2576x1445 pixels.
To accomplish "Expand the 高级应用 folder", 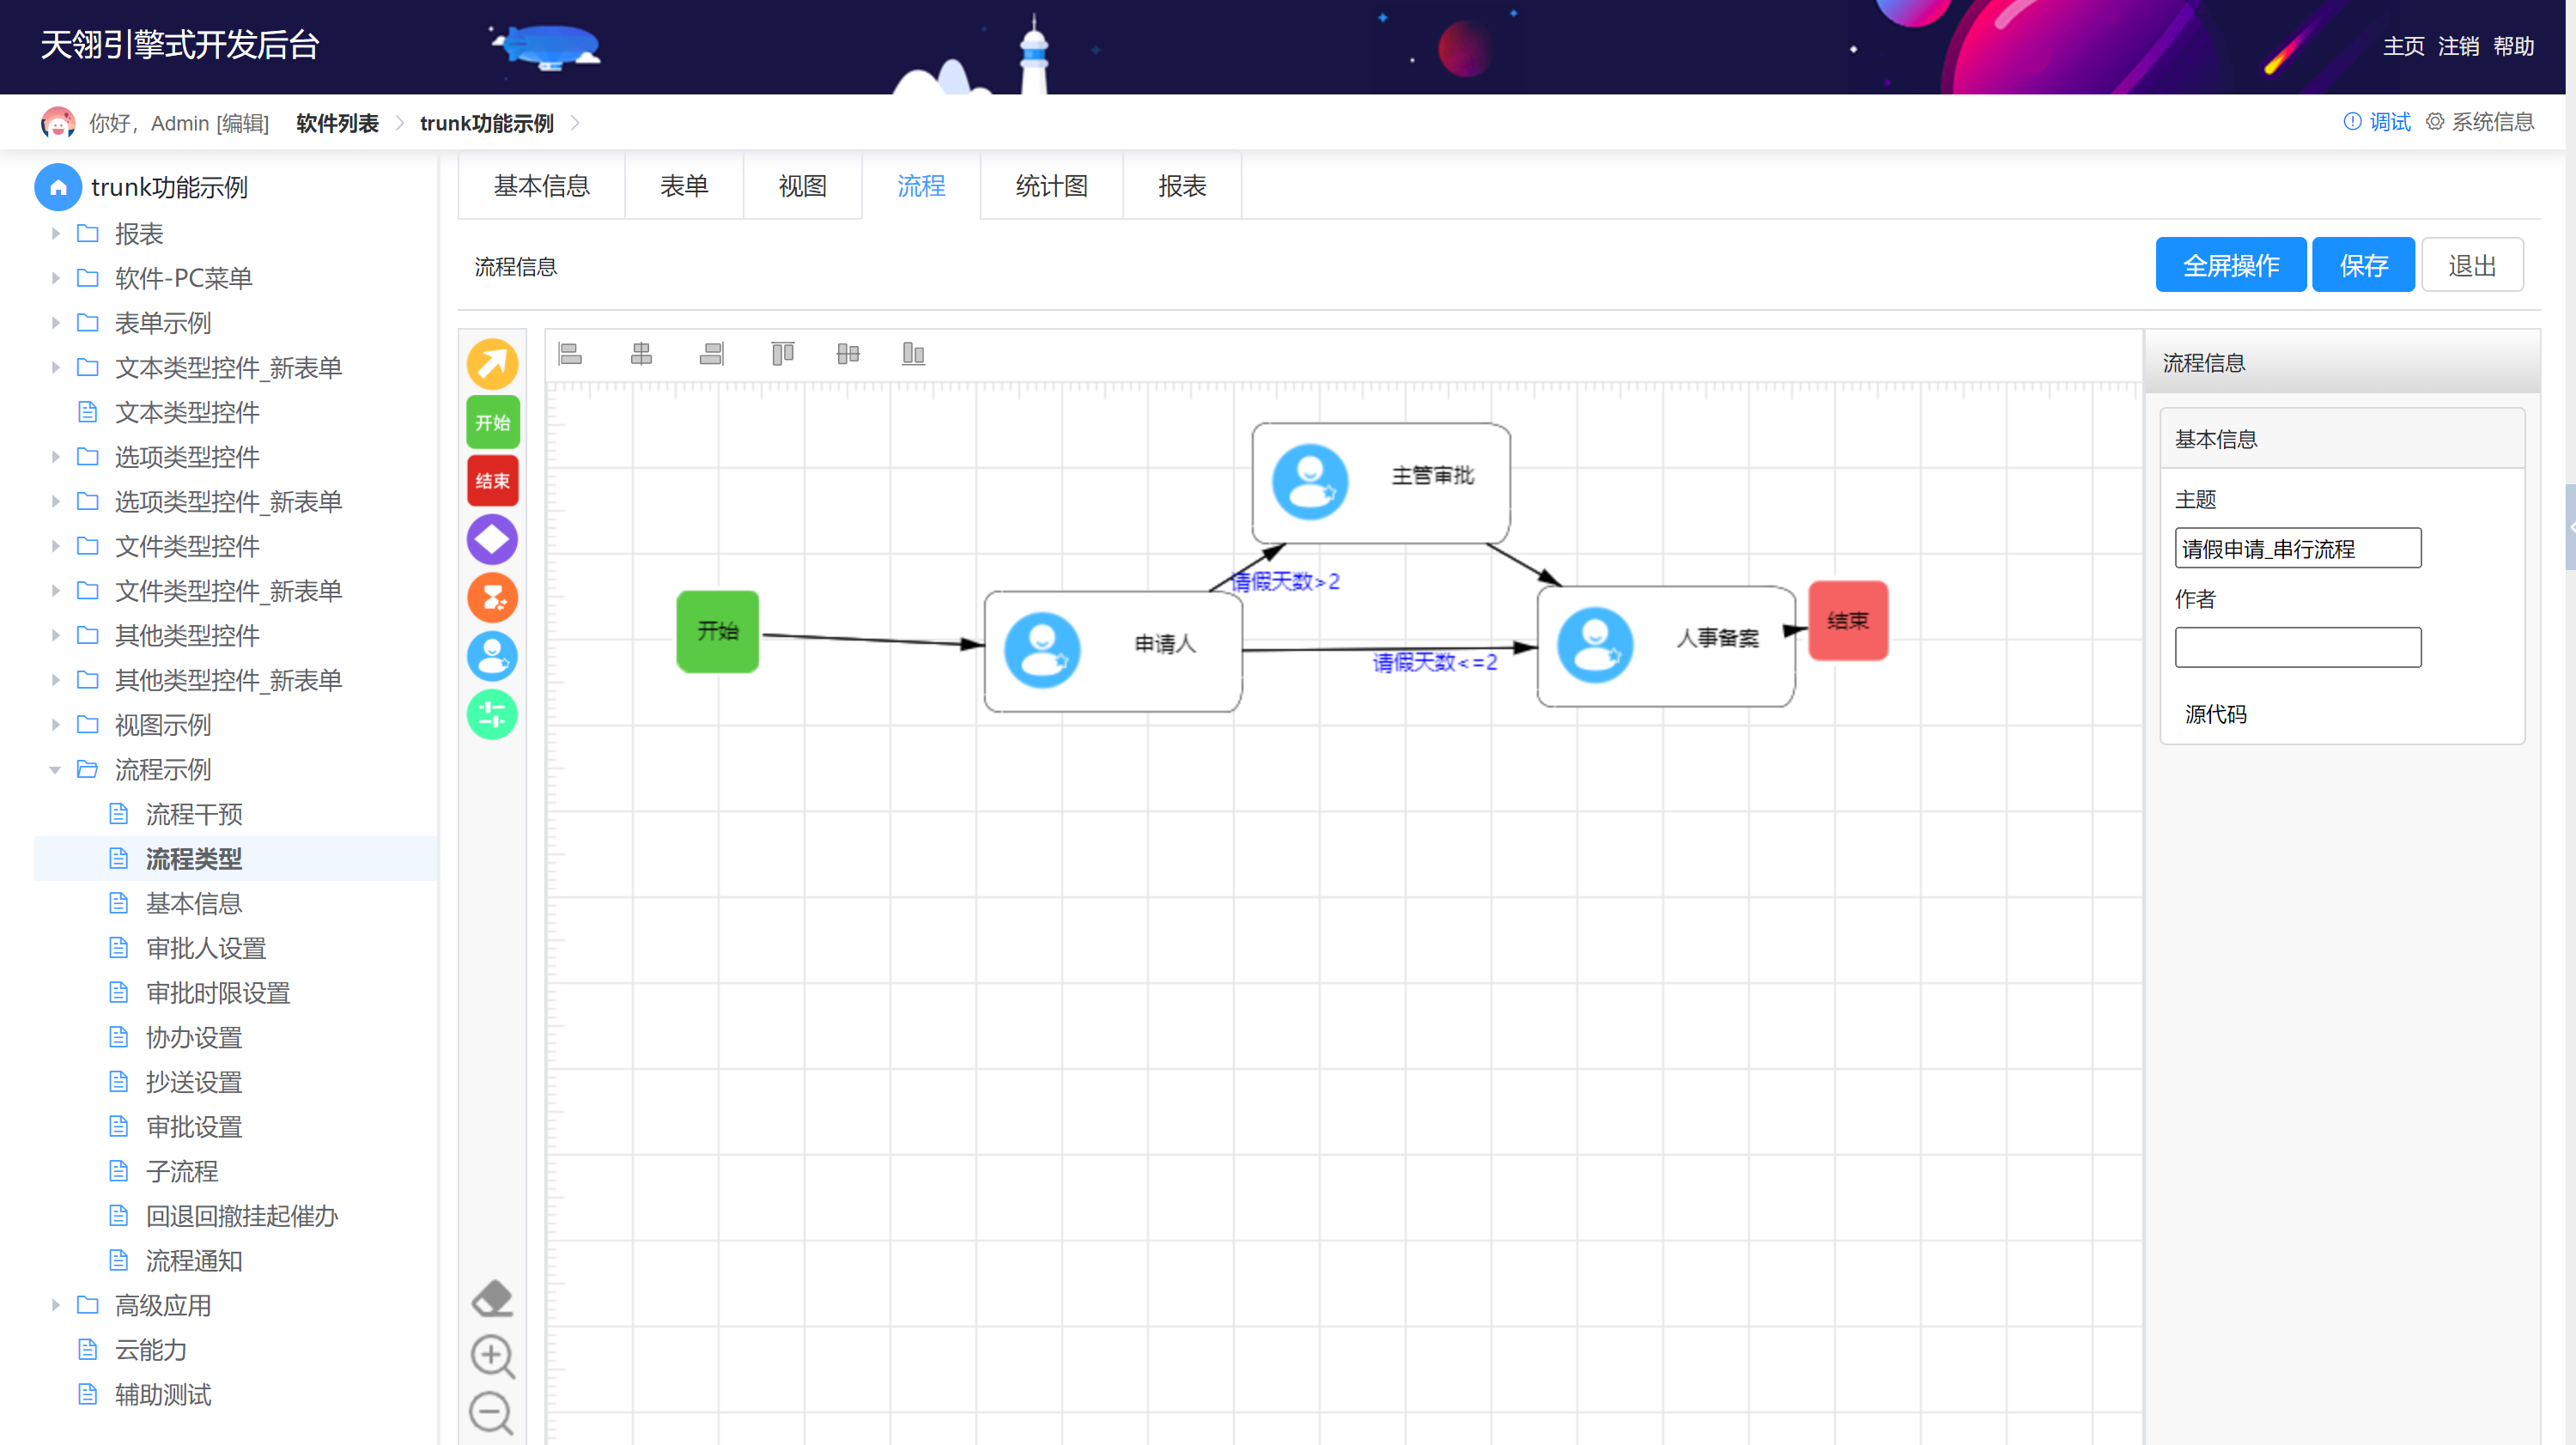I will click(x=56, y=1305).
